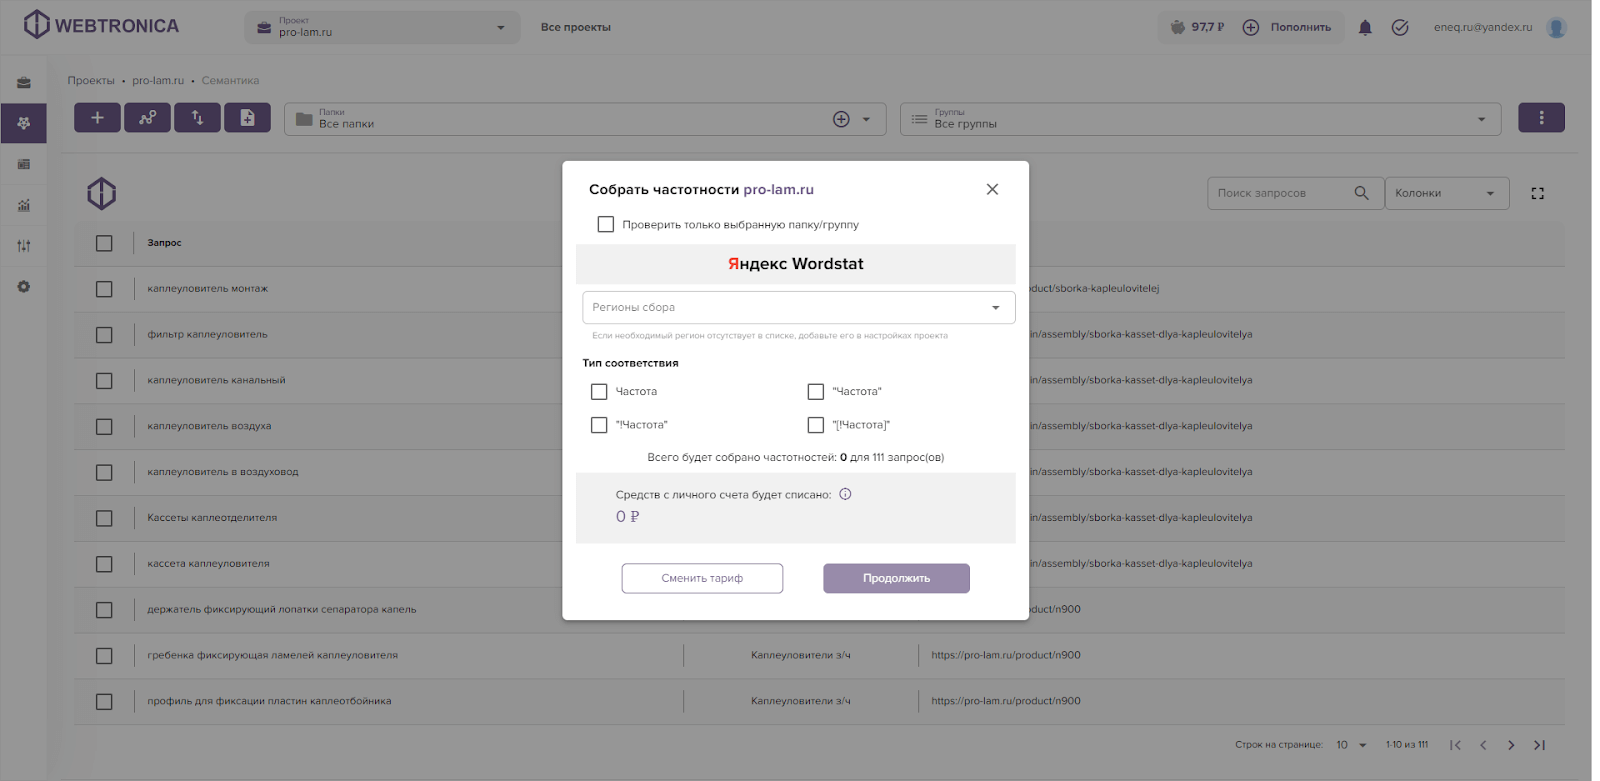Add a folder with the circled plus icon
The height and width of the screenshot is (781, 1600).
(x=841, y=119)
